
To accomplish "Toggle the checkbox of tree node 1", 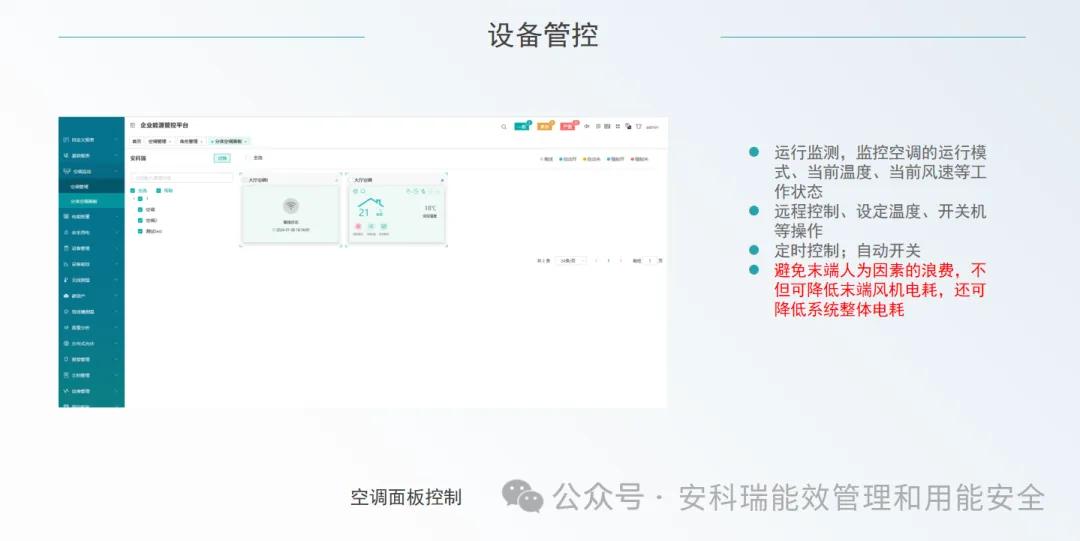I will coord(141,198).
